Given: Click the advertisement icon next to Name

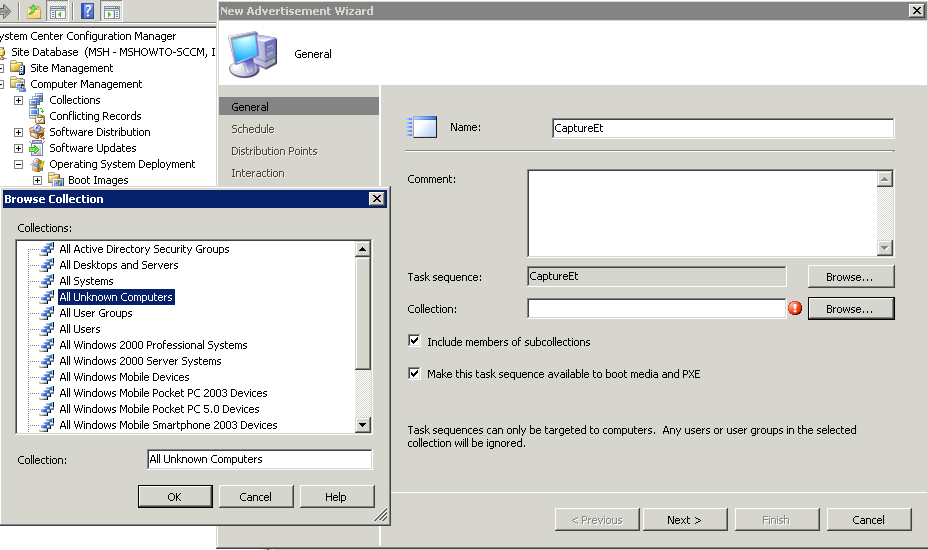Looking at the screenshot, I should pos(422,127).
